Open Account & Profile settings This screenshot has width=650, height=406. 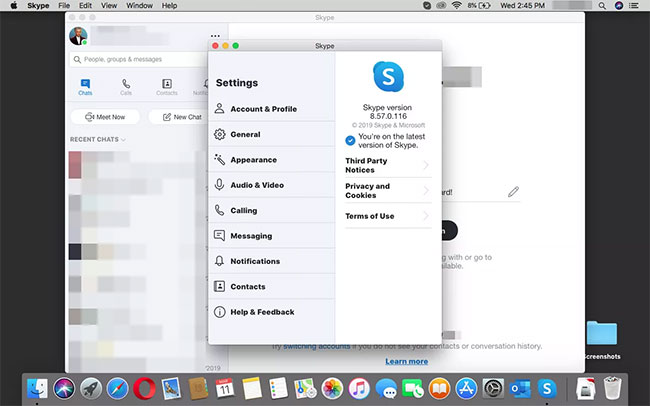point(272,109)
